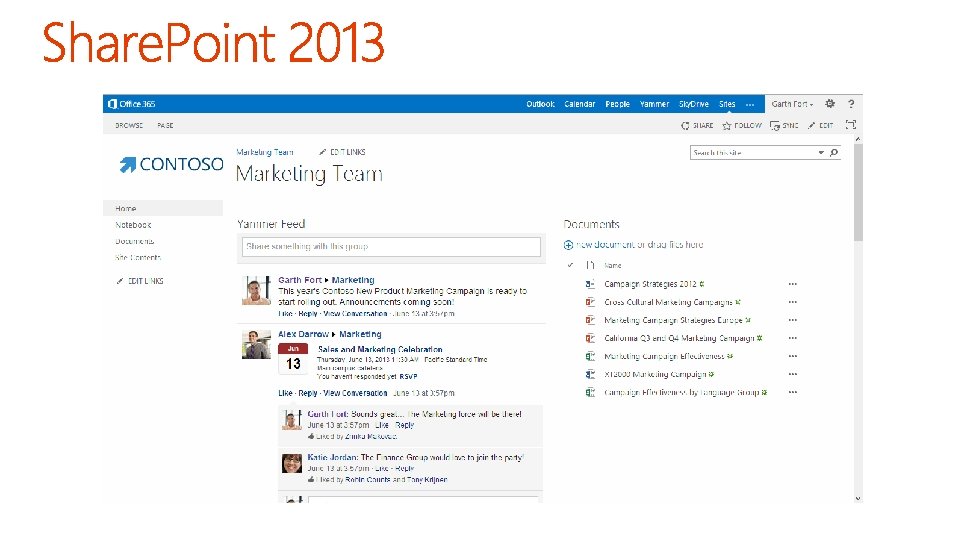Open the help question mark
Viewport: 960px width, 540px height.
tap(851, 104)
